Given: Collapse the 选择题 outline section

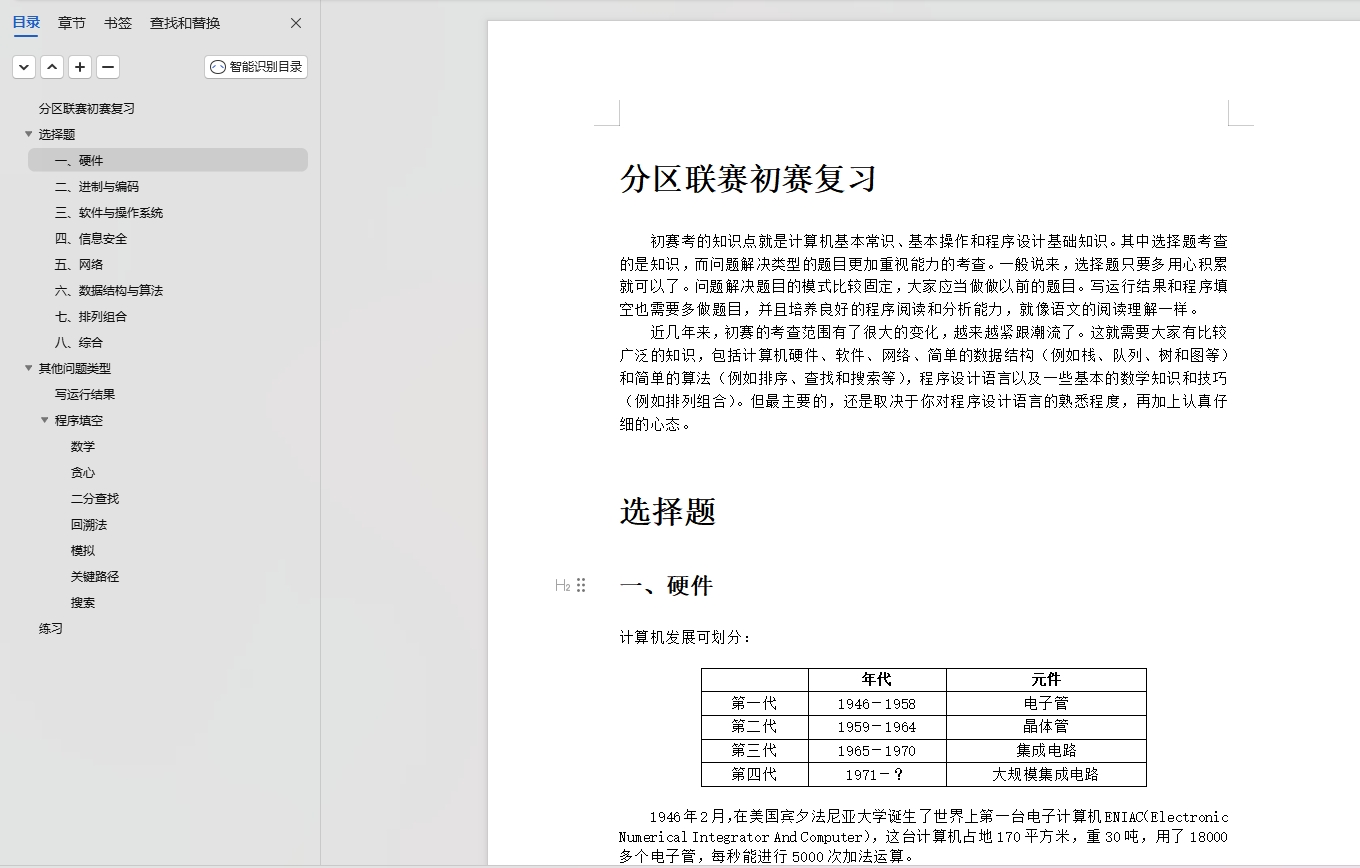Looking at the screenshot, I should point(28,134).
